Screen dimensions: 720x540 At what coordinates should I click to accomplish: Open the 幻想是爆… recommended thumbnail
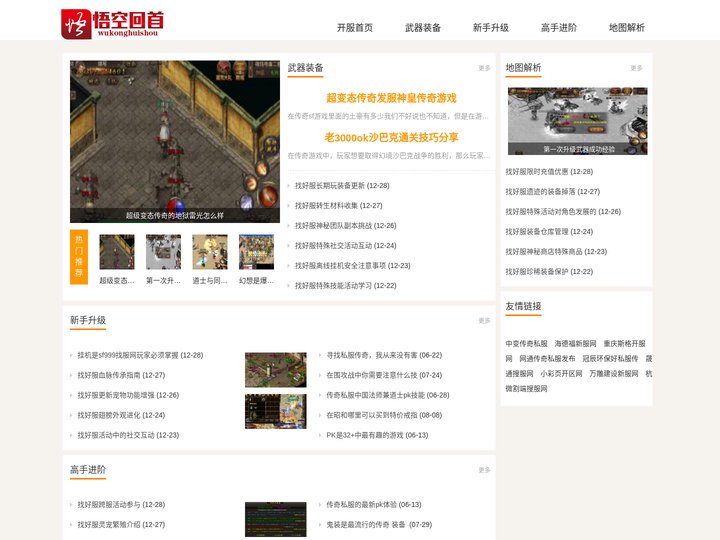click(x=256, y=259)
